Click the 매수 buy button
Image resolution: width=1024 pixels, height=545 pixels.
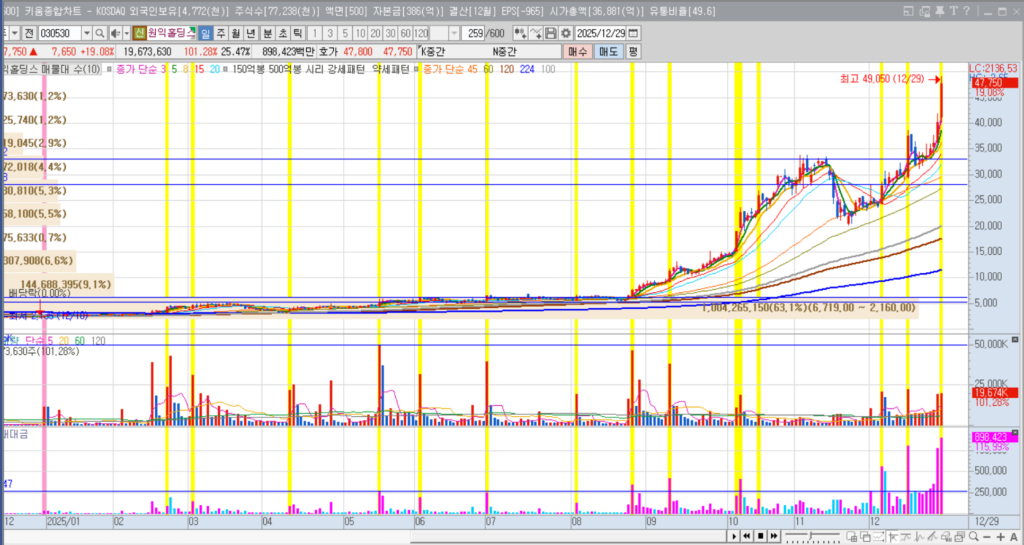point(578,51)
